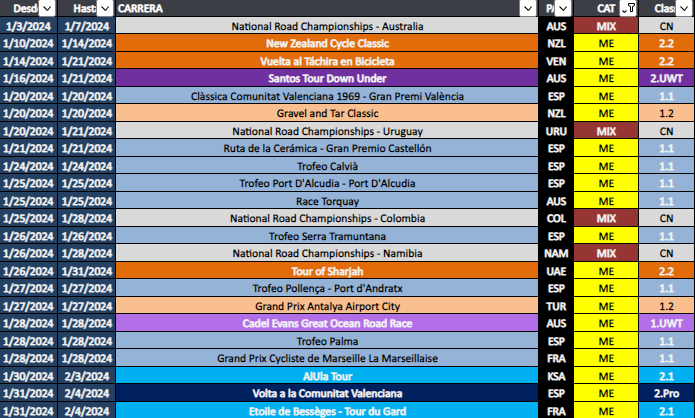Viewport: 695px width, 418px height.
Task: Open the Class column filter dropdown
Action: point(683,8)
